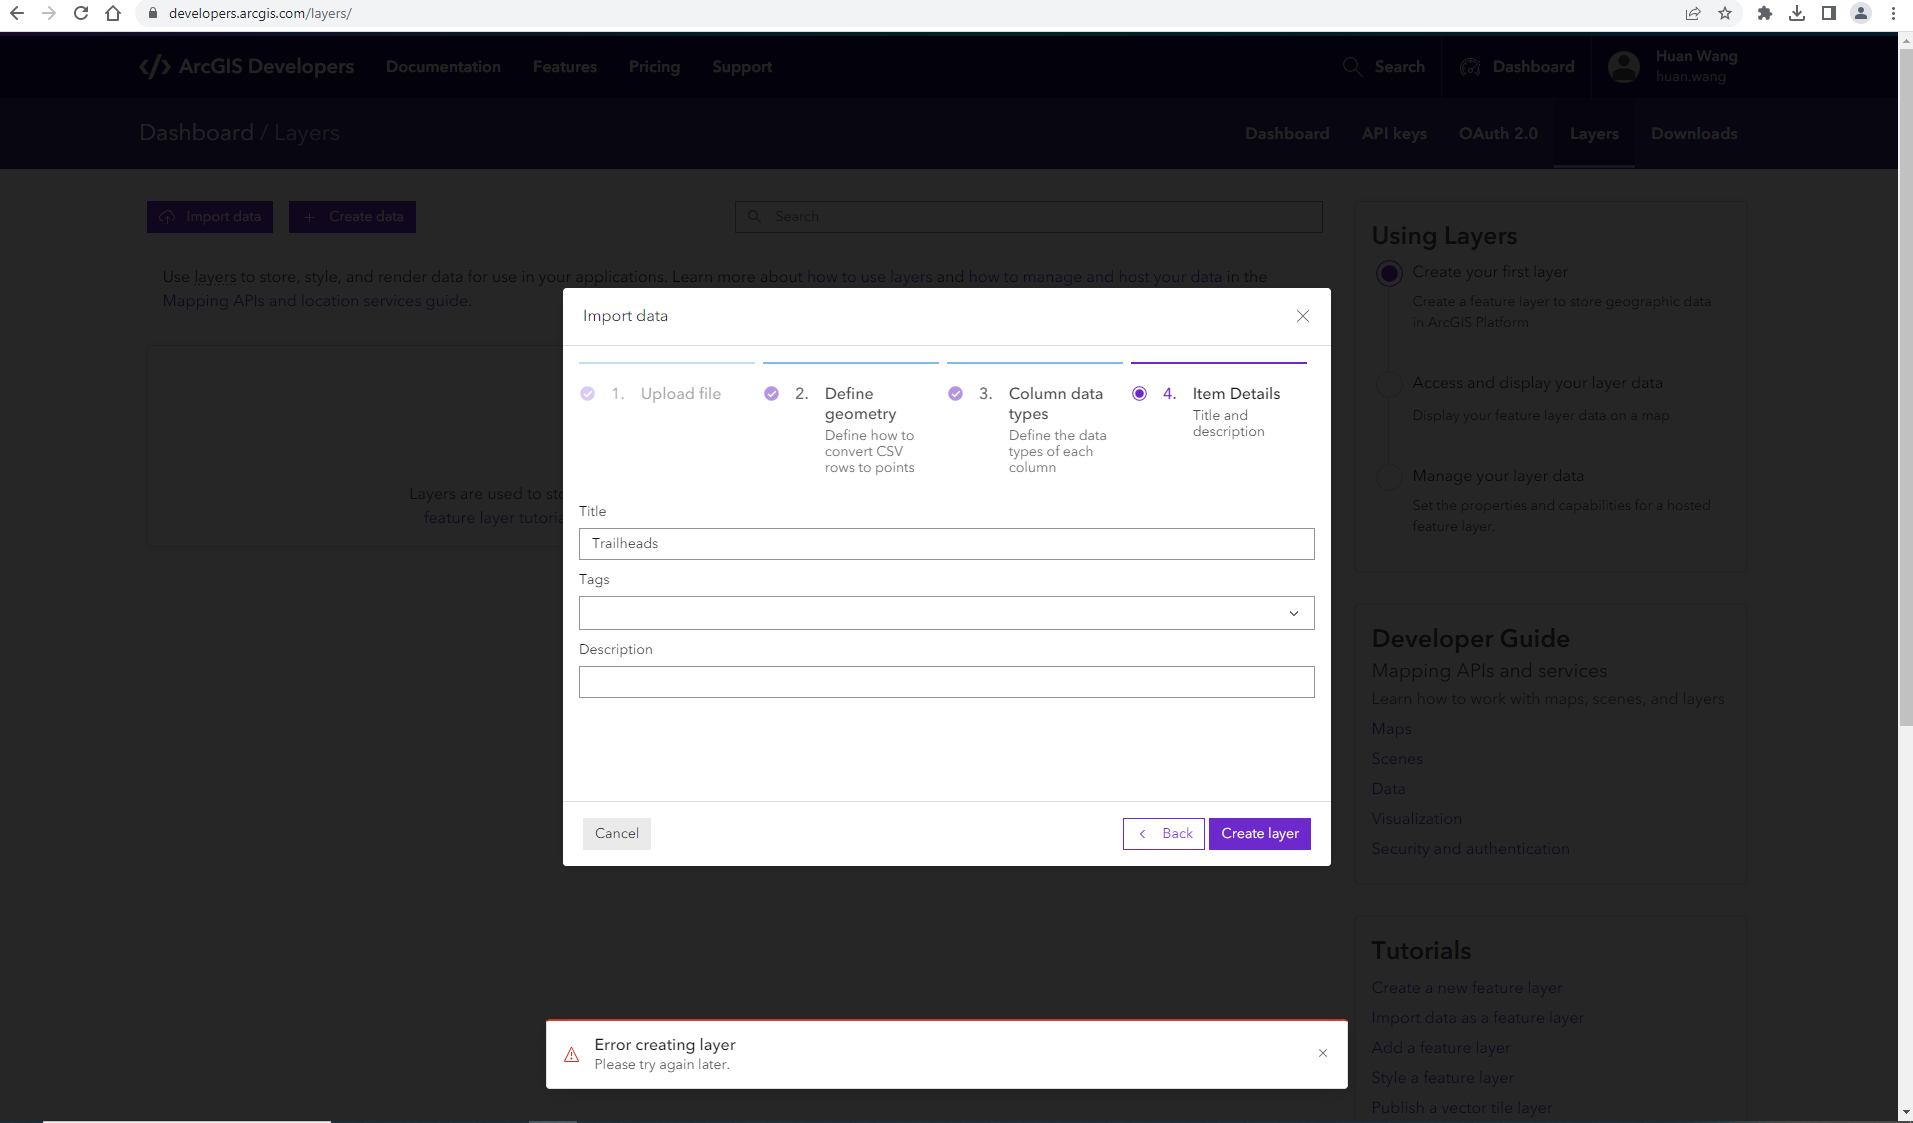Viewport: 1913px width, 1123px height.
Task: Open the browser extensions puzzle icon
Action: coord(1765,13)
